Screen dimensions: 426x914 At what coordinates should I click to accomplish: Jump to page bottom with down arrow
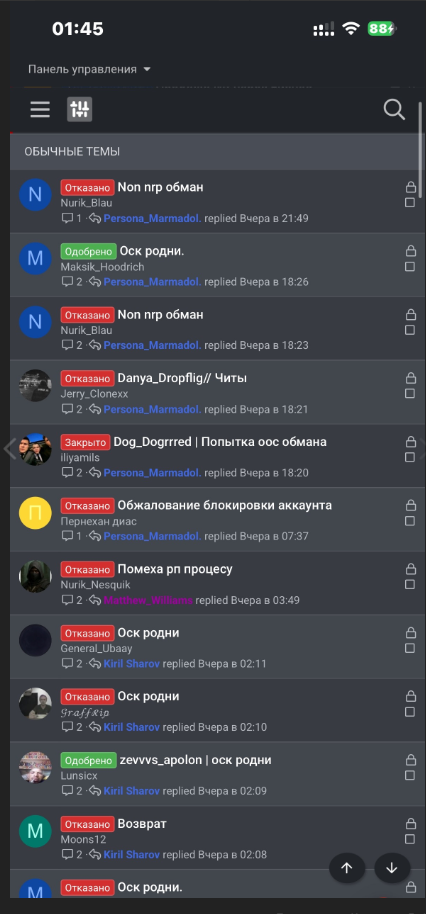(x=392, y=868)
